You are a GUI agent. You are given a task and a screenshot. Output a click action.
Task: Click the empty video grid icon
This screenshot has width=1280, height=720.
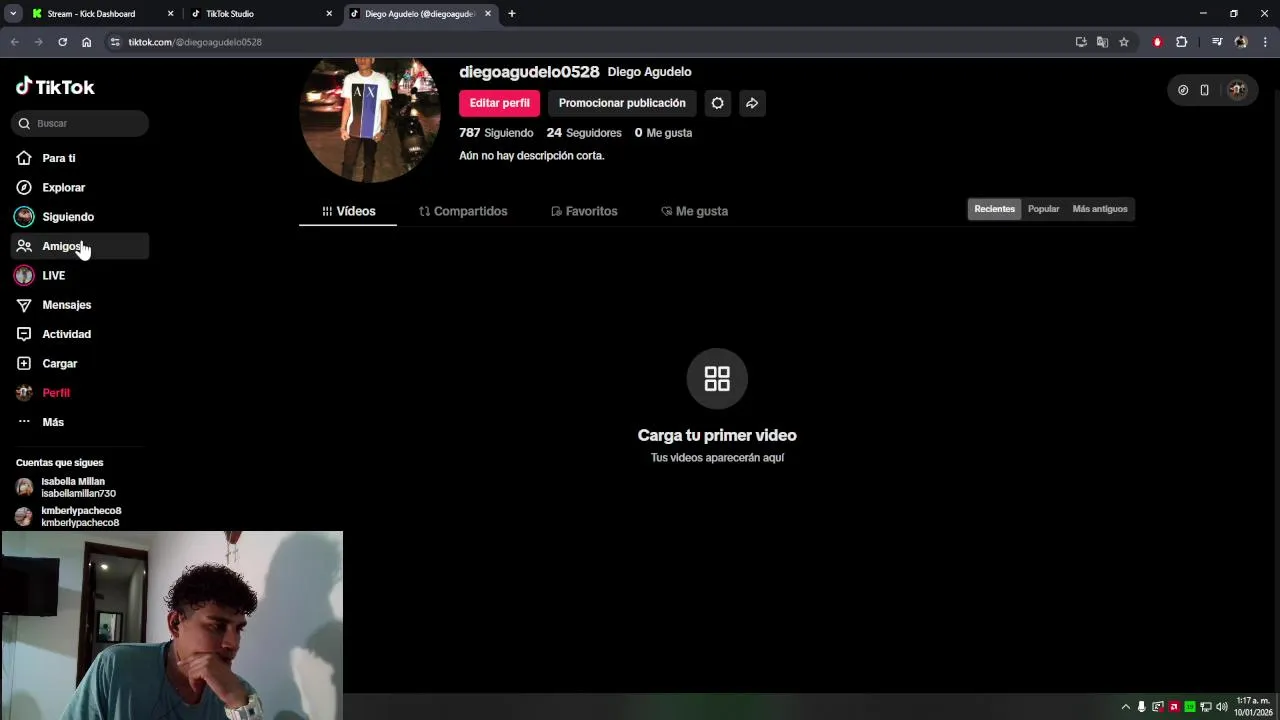coord(717,379)
